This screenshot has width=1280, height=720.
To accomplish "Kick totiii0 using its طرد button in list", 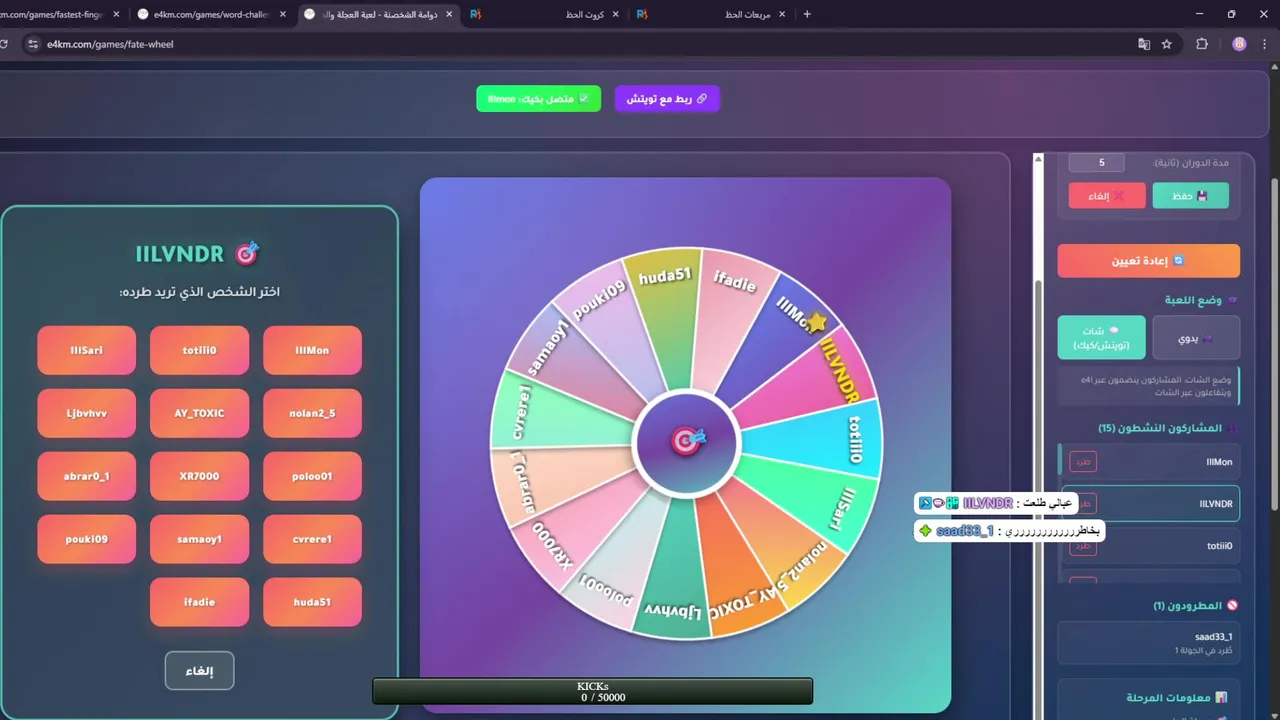I will point(1083,546).
